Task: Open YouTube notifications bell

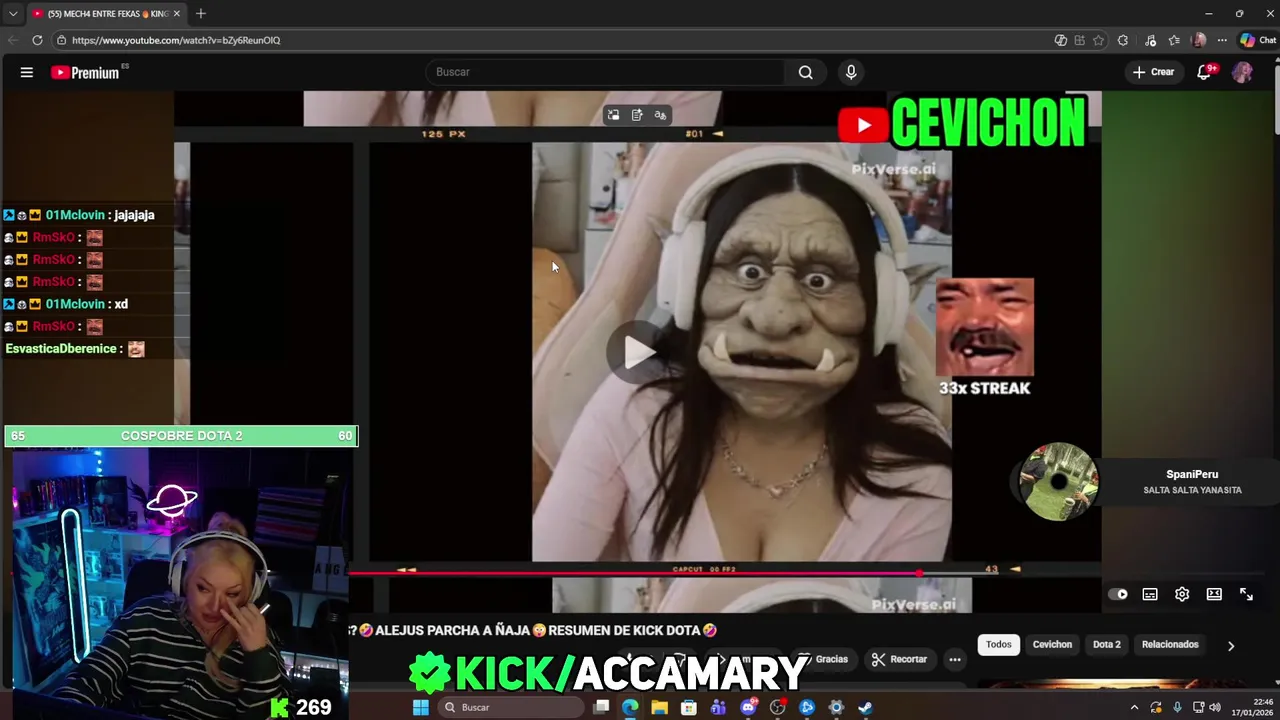Action: click(x=1205, y=72)
